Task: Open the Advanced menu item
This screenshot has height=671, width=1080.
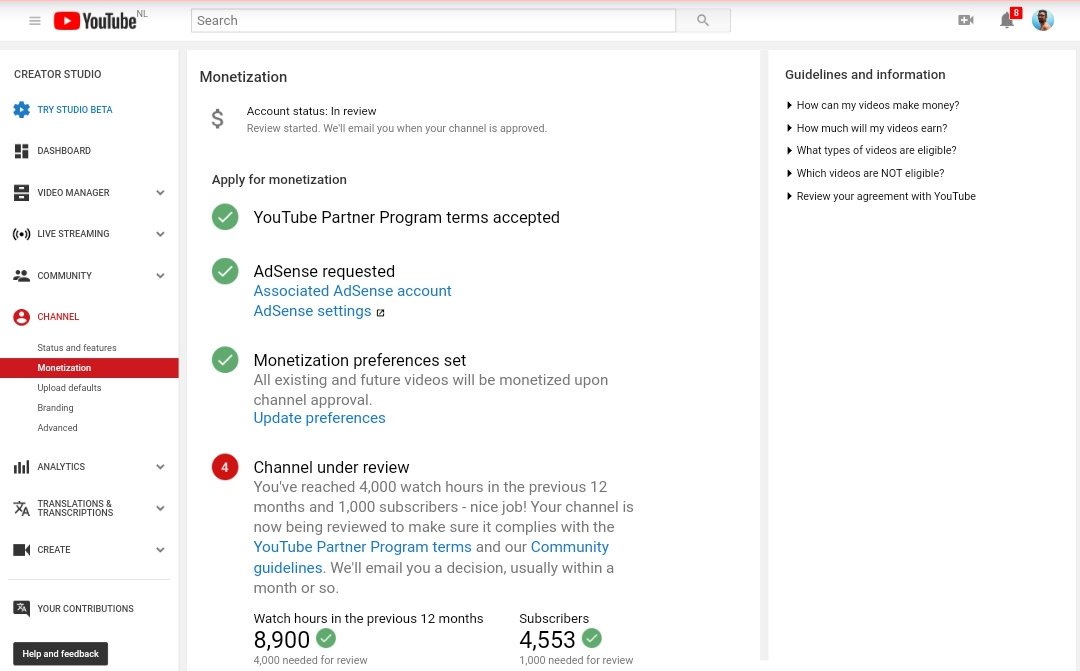Action: coord(57,428)
